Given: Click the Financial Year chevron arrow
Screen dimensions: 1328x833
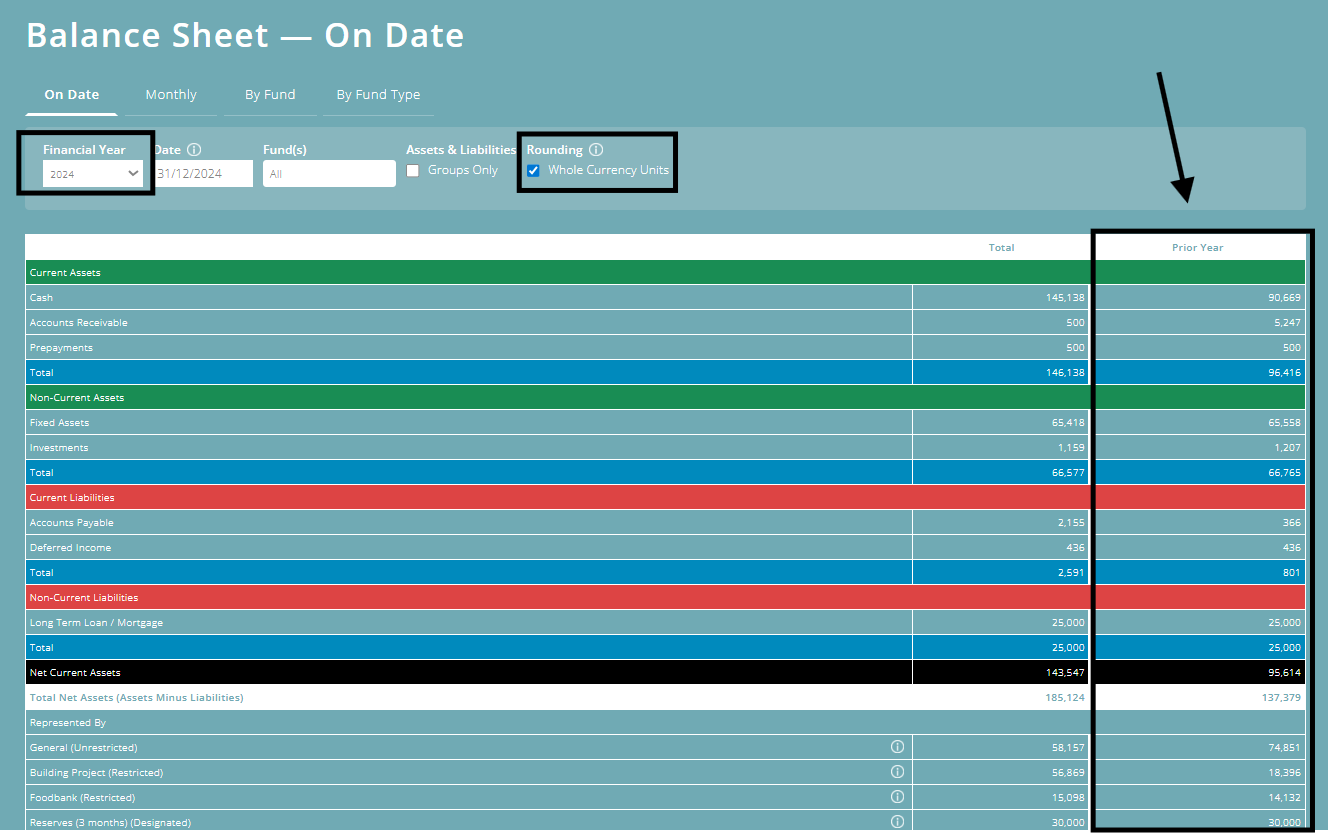Looking at the screenshot, I should (x=134, y=172).
